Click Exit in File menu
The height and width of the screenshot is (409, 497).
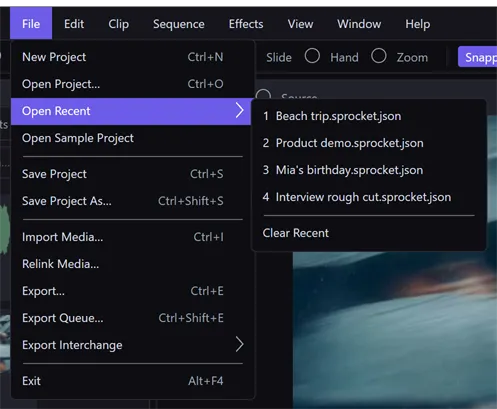[131, 381]
